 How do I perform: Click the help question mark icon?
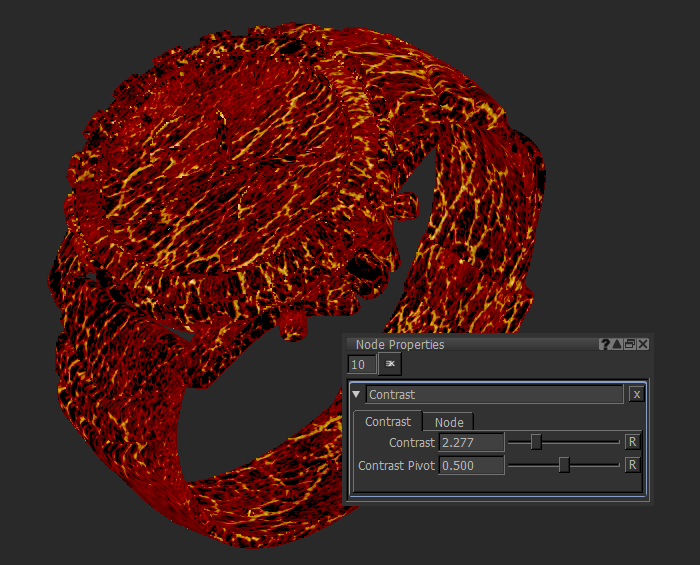[x=605, y=344]
